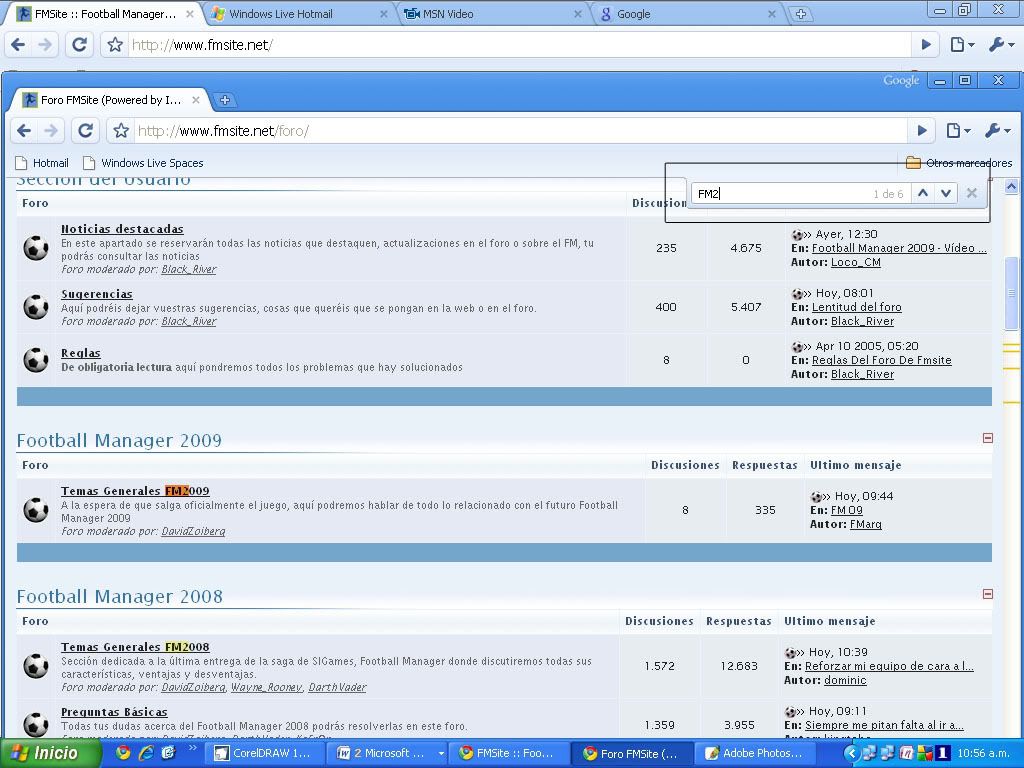This screenshot has width=1024, height=768.
Task: Go to next find result
Action: click(946, 193)
